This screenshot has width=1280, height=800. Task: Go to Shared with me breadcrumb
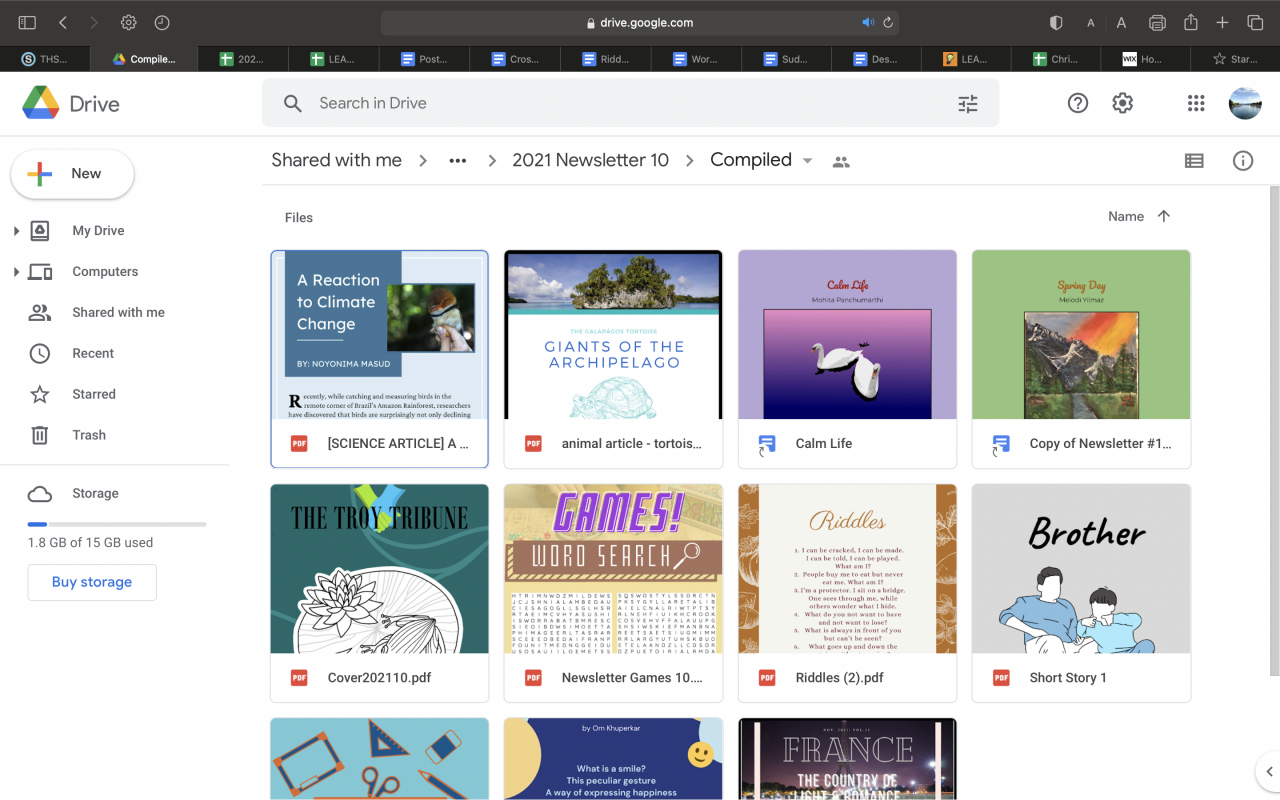pyautogui.click(x=337, y=160)
